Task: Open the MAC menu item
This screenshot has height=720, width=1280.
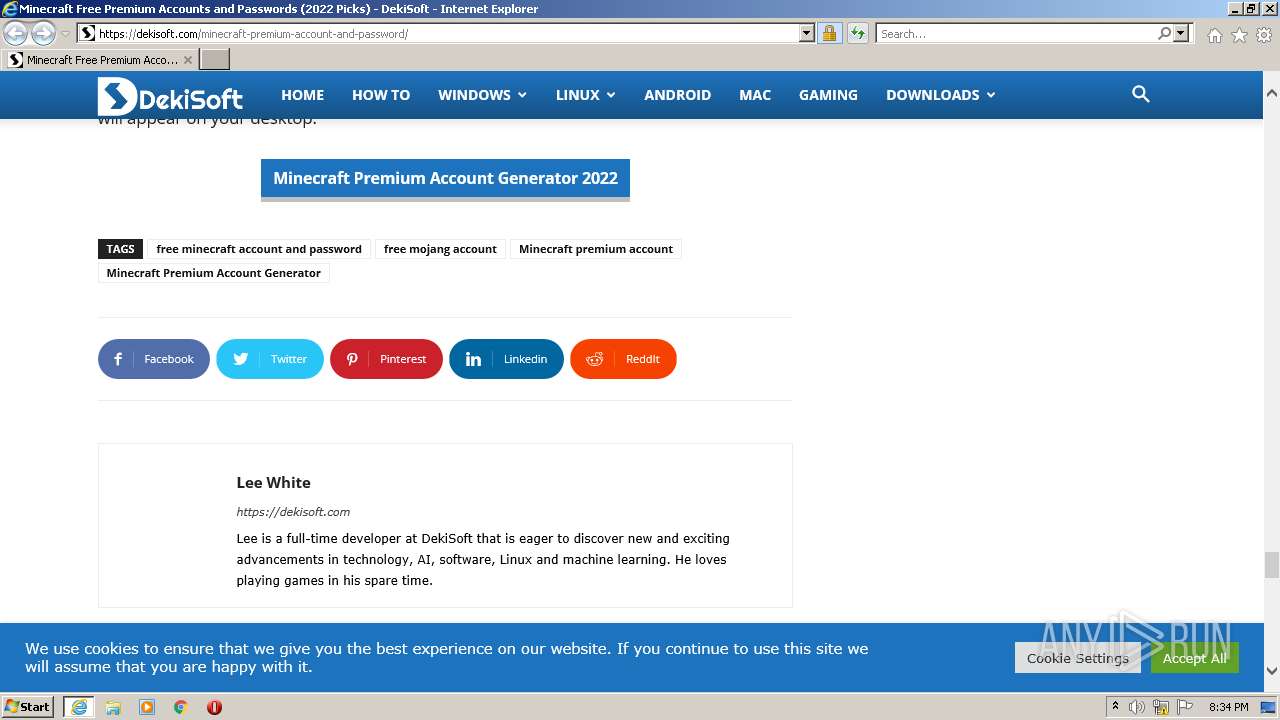Action: coord(755,95)
